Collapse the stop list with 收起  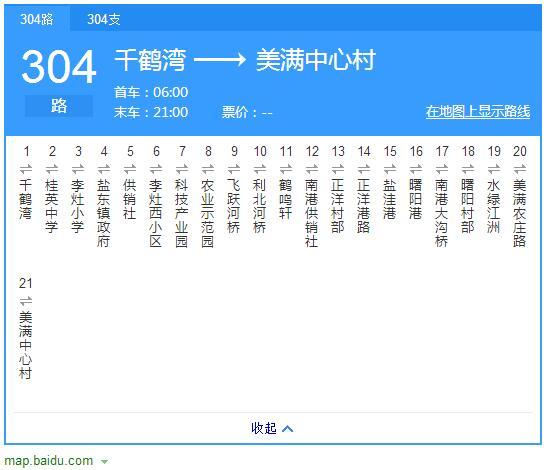tap(272, 428)
